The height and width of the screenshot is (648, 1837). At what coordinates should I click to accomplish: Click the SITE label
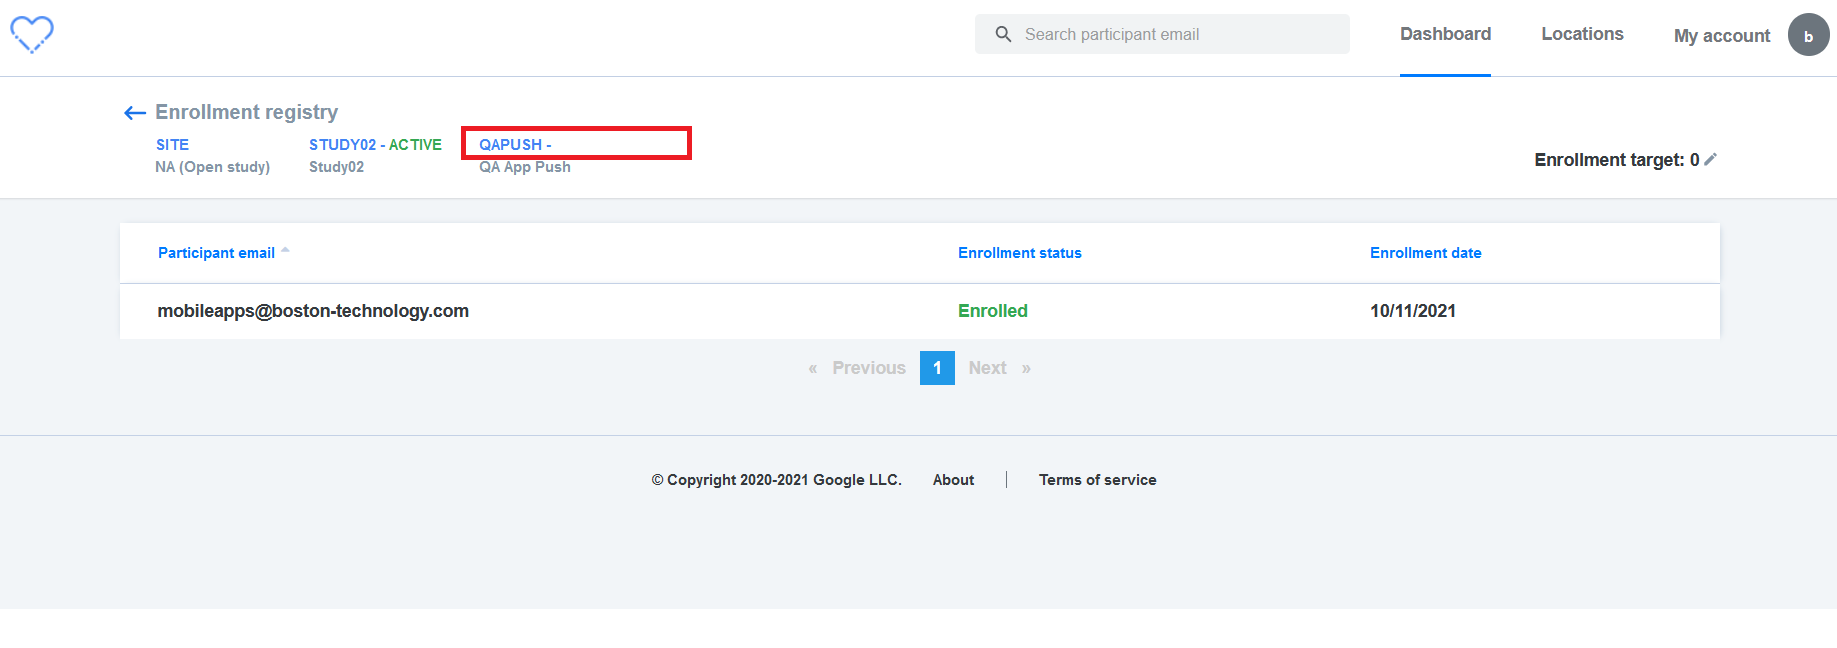(172, 145)
